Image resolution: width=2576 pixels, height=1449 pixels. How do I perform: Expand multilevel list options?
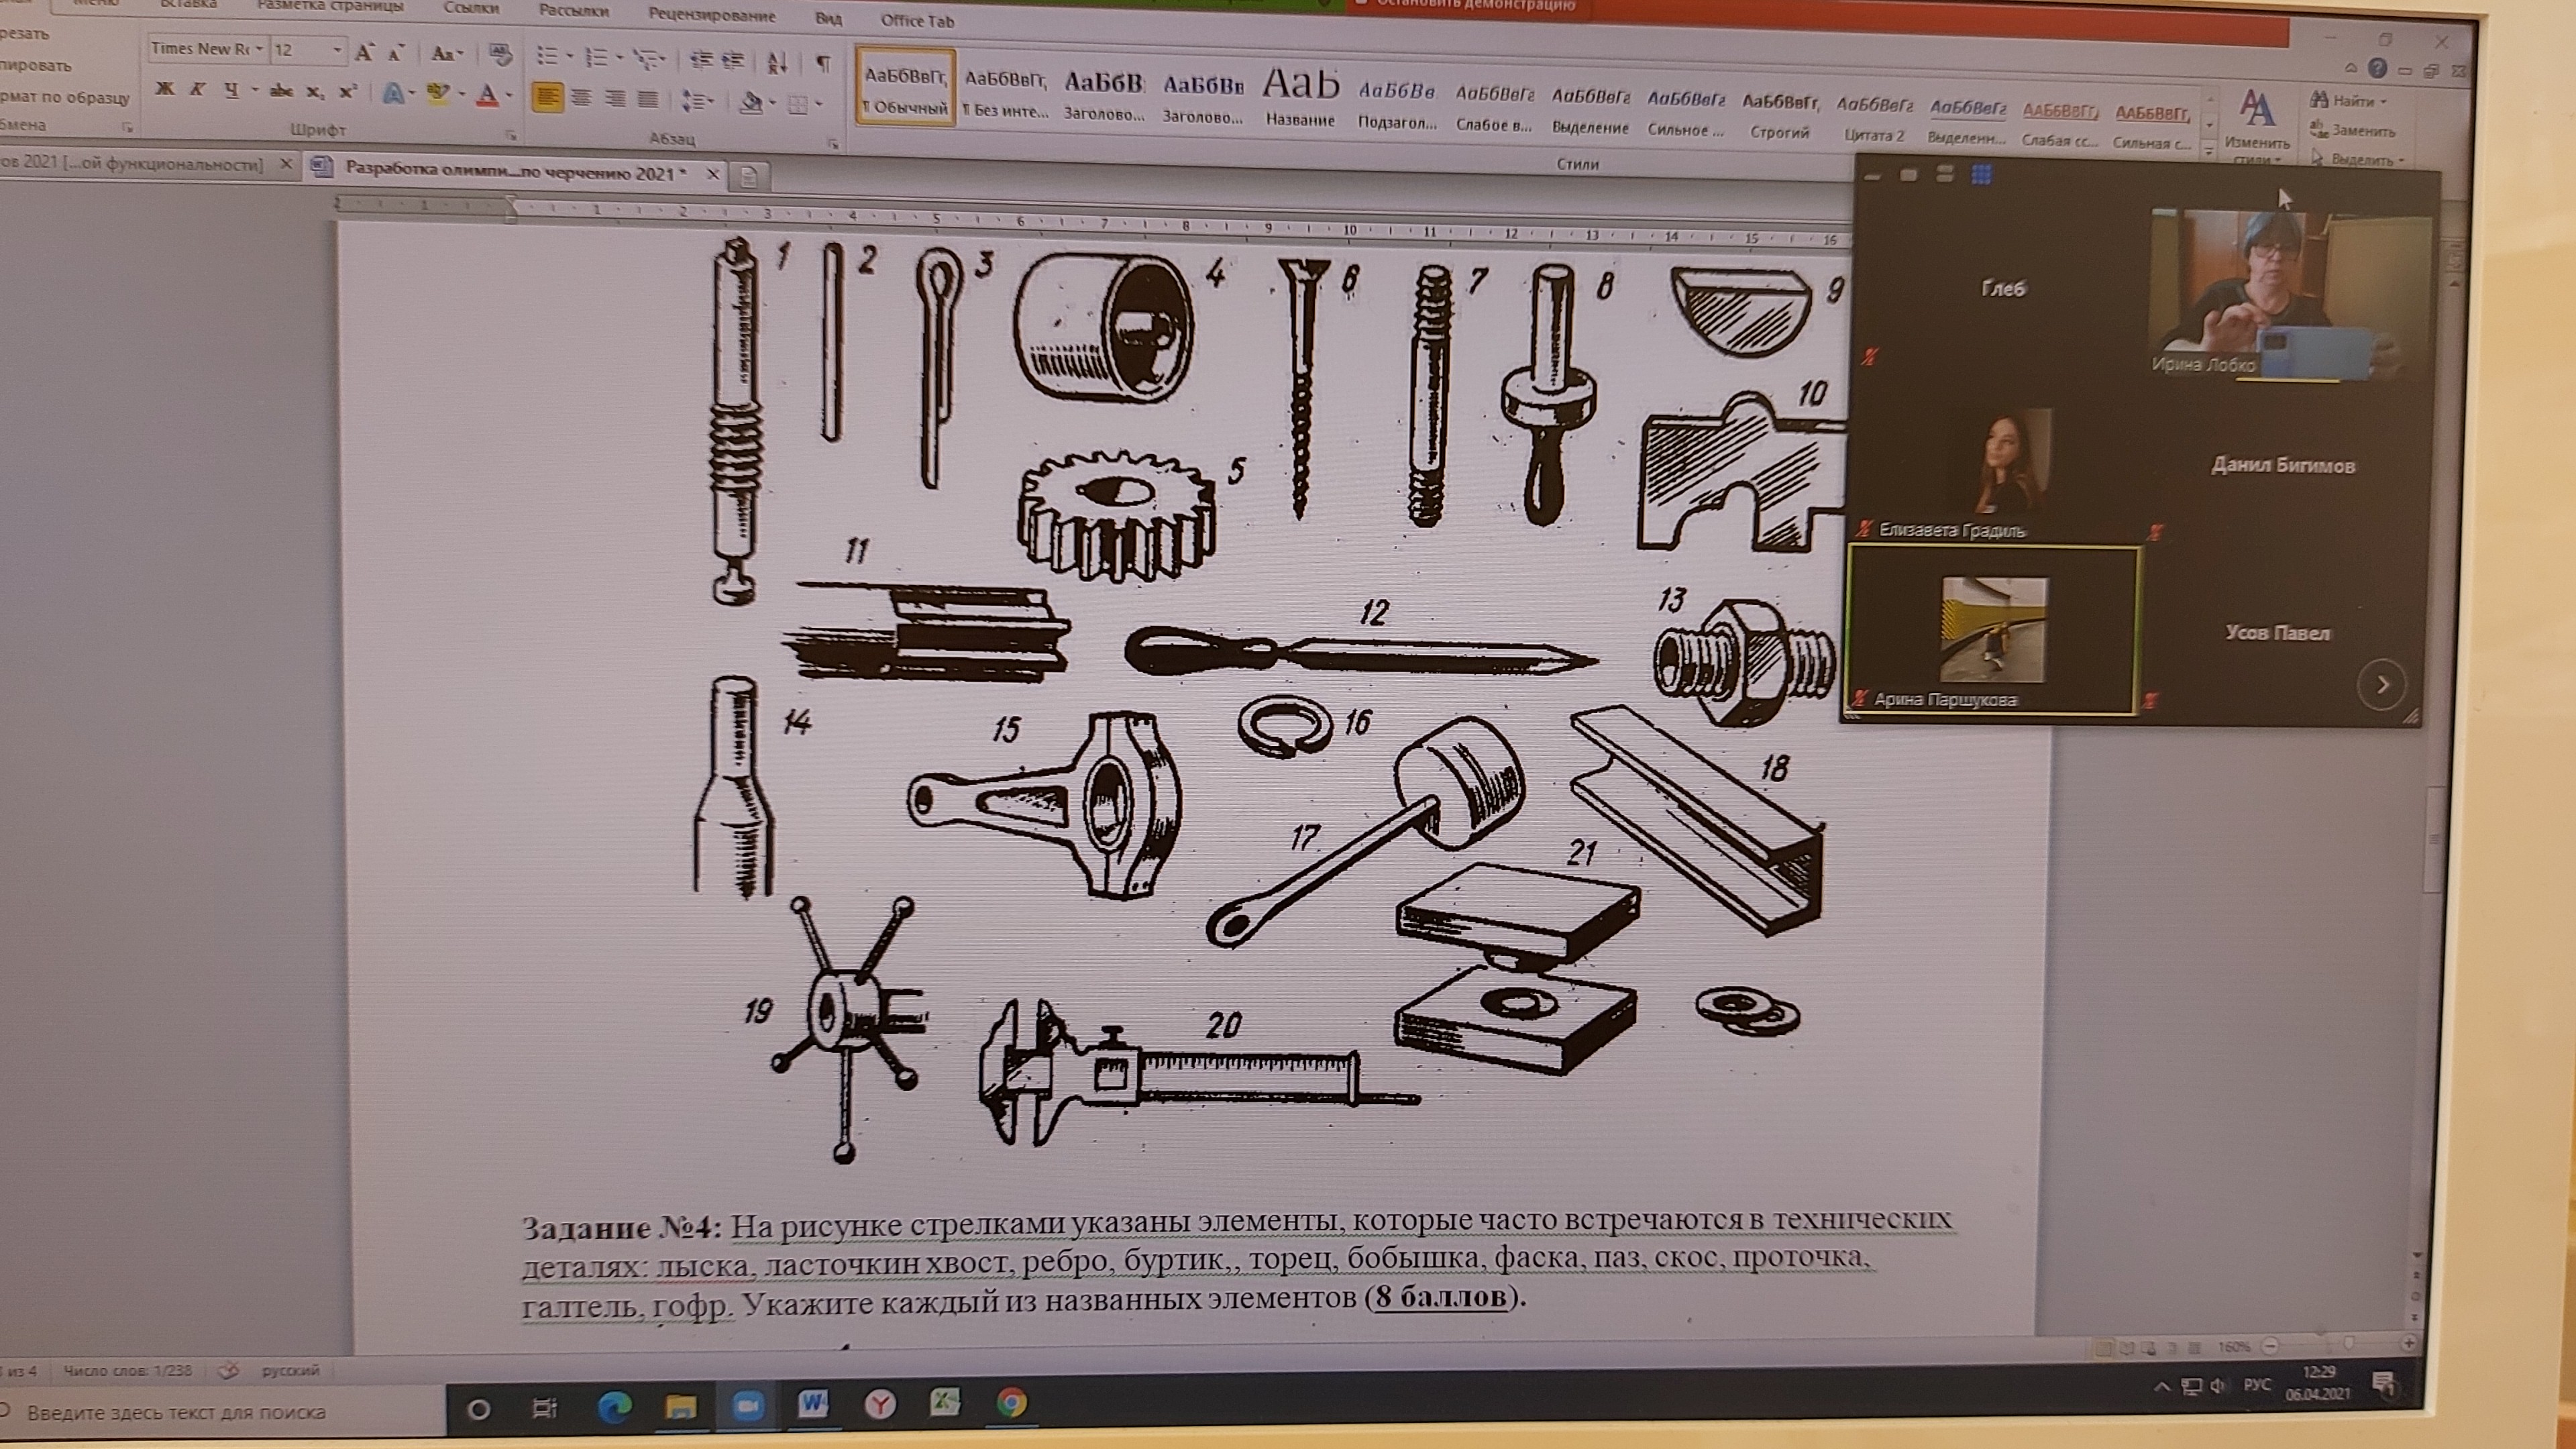pos(663,60)
